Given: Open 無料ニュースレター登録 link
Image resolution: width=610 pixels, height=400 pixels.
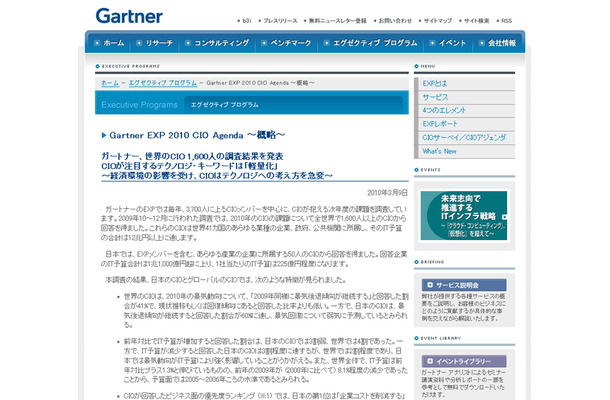Looking at the screenshot, I should pos(338,21).
